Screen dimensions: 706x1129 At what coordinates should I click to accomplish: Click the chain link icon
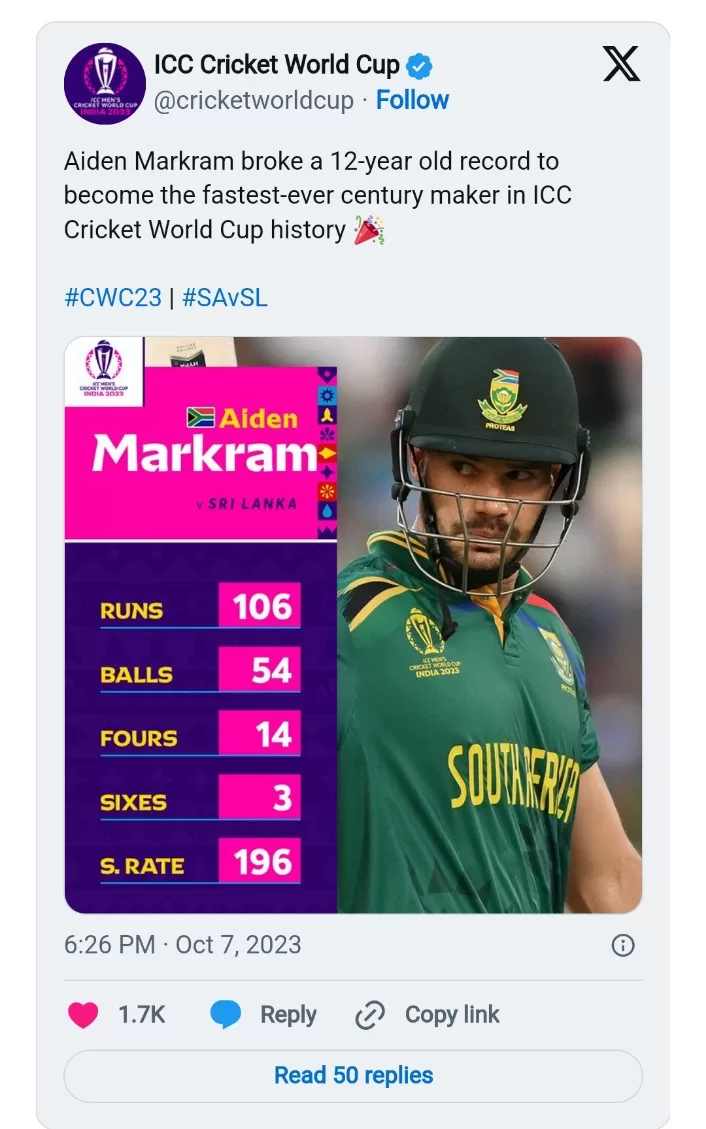click(370, 1016)
